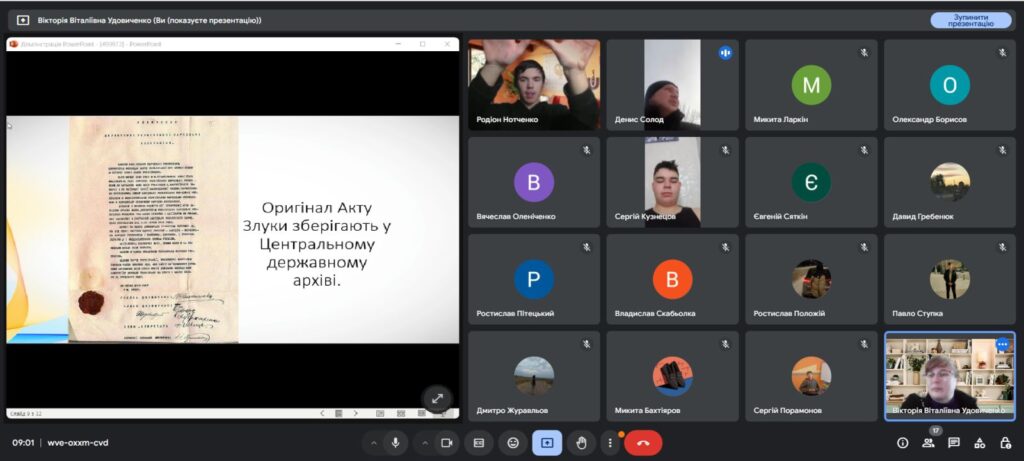Toggle the camera on or off
This screenshot has width=1024, height=461.
tap(446, 442)
